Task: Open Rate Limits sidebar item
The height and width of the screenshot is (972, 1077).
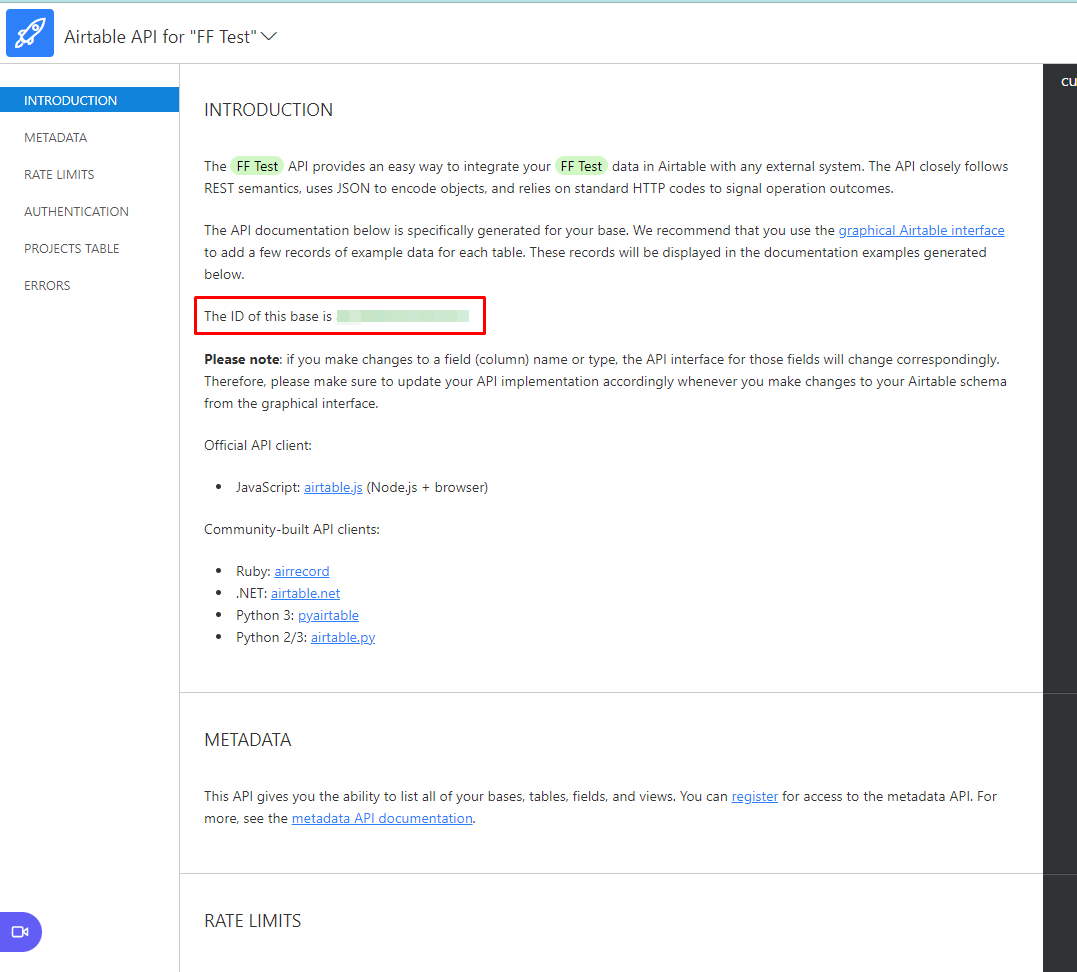Action: [59, 174]
